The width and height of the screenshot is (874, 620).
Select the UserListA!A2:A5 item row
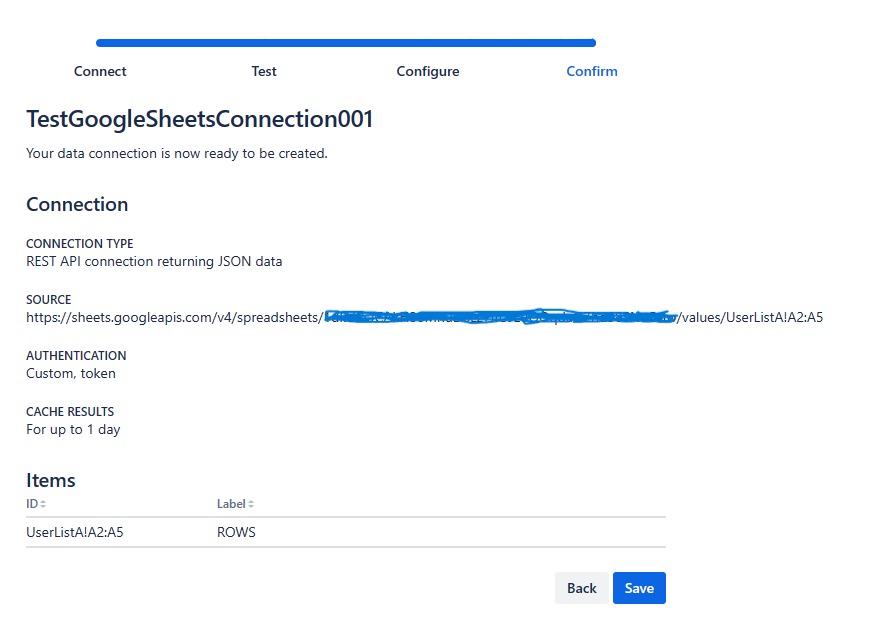[x=74, y=532]
